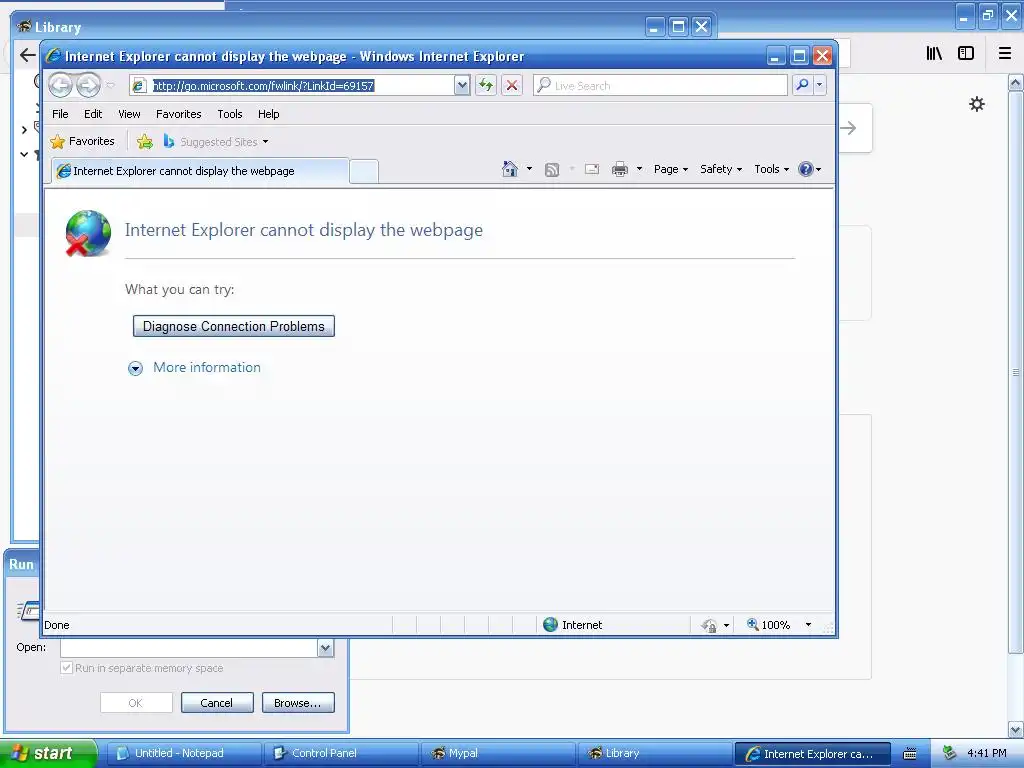This screenshot has width=1024, height=768.
Task: Click the Mypal library bookshelf icon
Action: [934, 54]
